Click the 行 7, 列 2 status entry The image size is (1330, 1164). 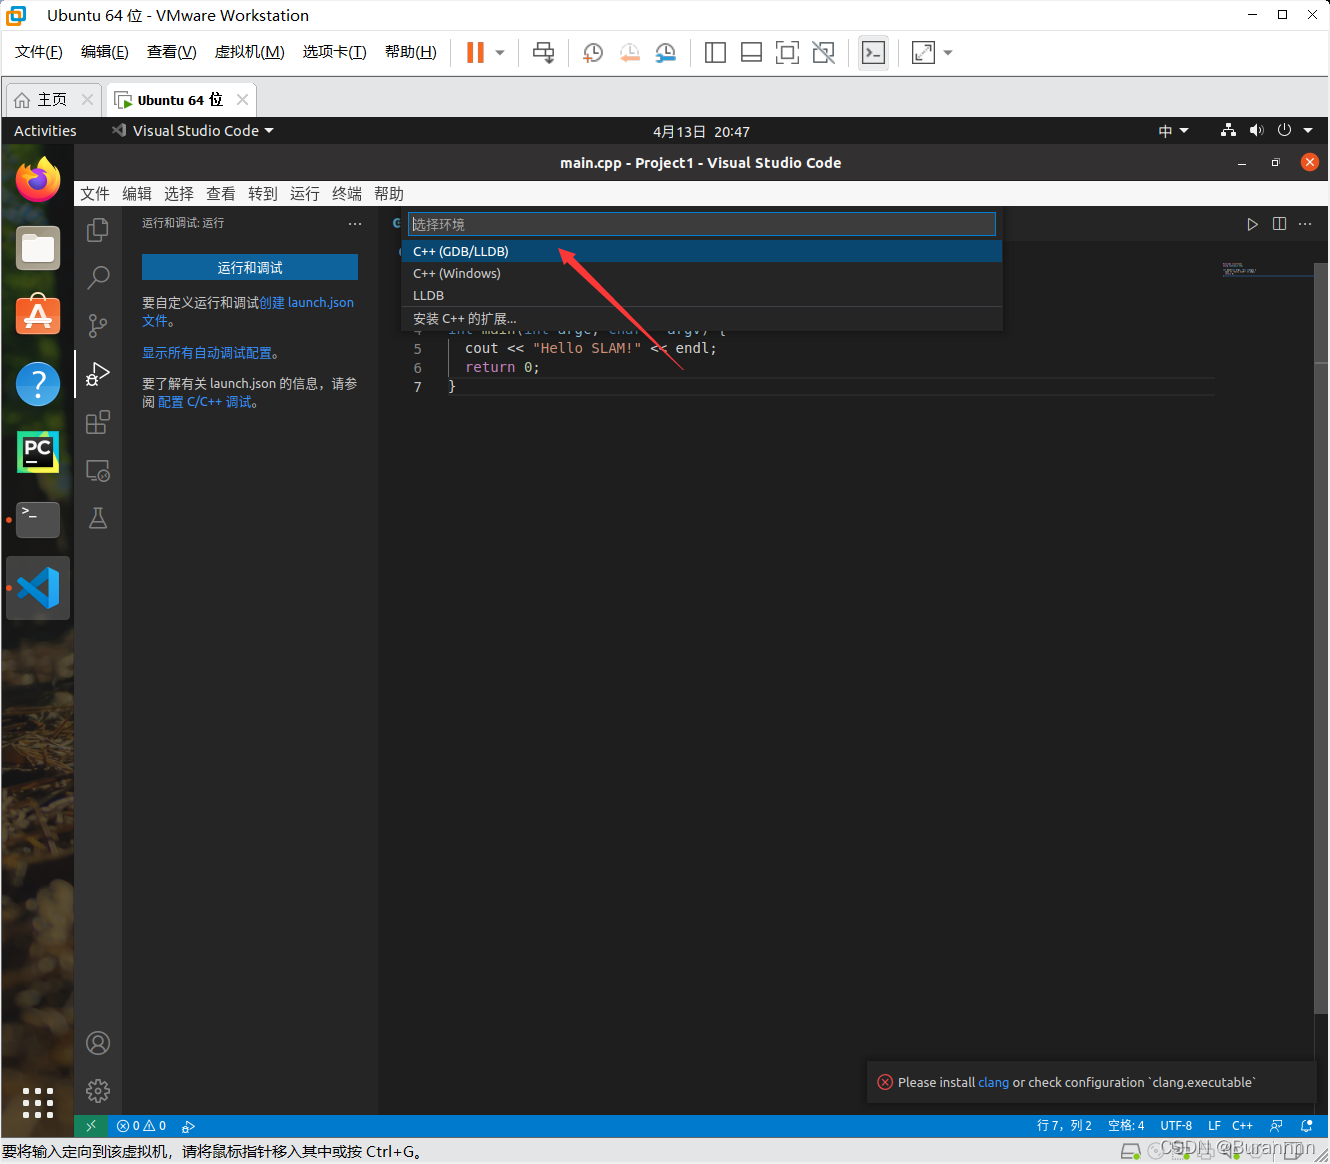pyautogui.click(x=1064, y=1126)
